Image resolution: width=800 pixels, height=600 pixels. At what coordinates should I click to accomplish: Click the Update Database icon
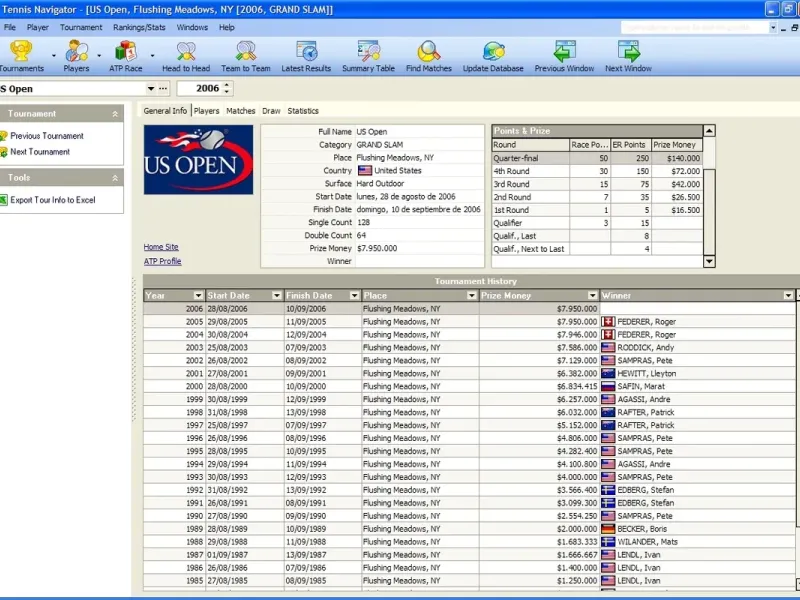point(493,51)
